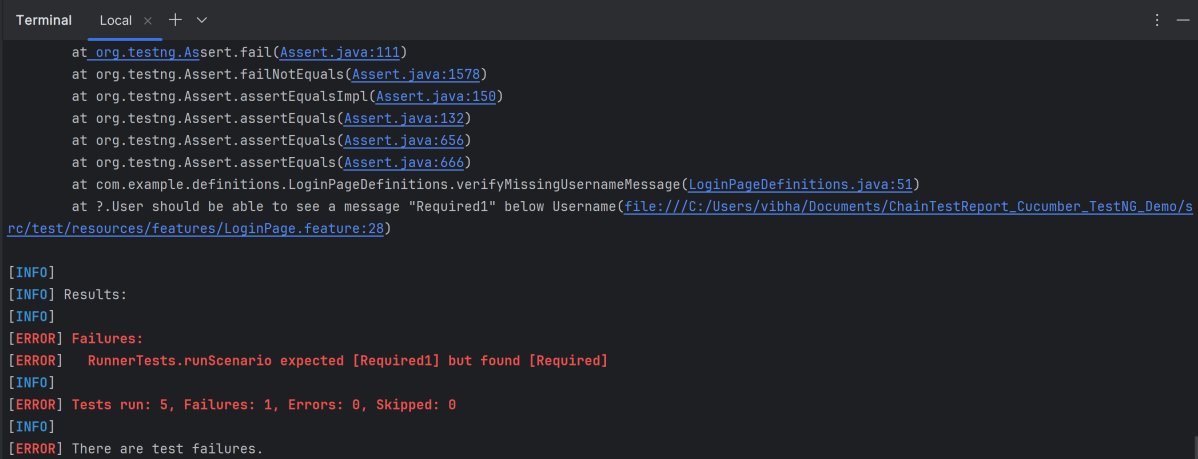Click the Terminal panel title

tap(44, 21)
